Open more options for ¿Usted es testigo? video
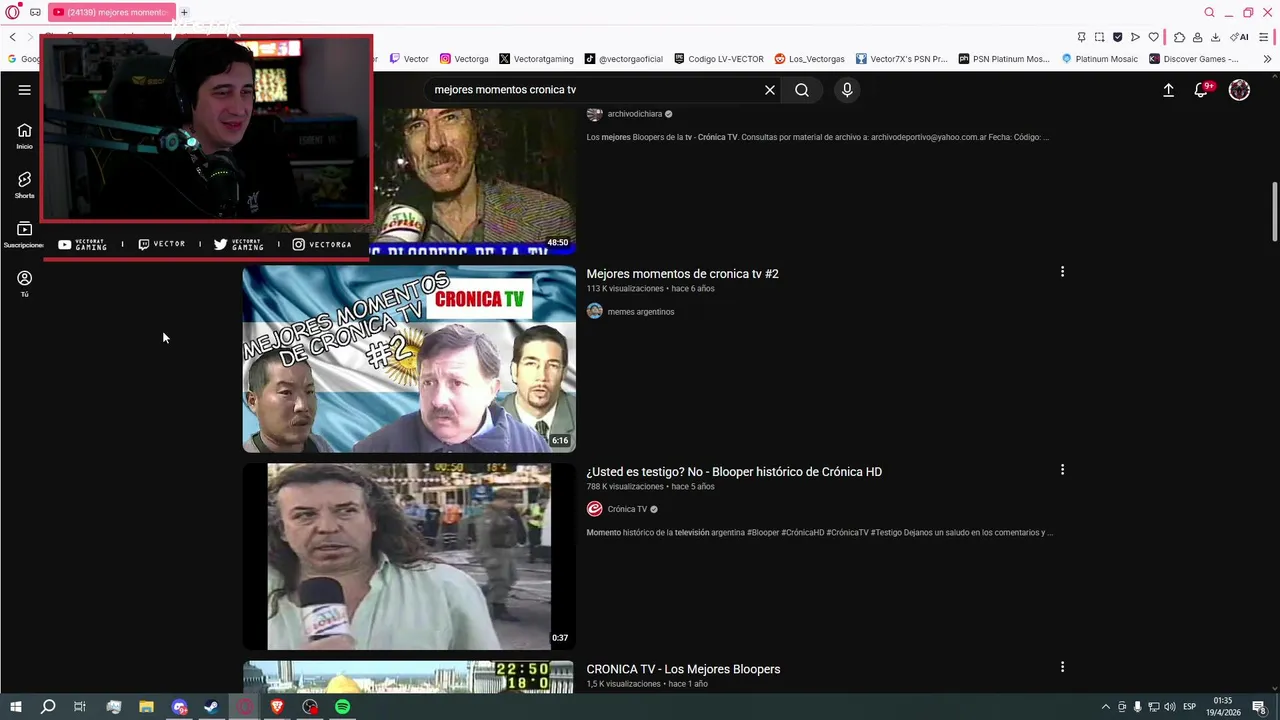The height and width of the screenshot is (720, 1280). click(1062, 470)
